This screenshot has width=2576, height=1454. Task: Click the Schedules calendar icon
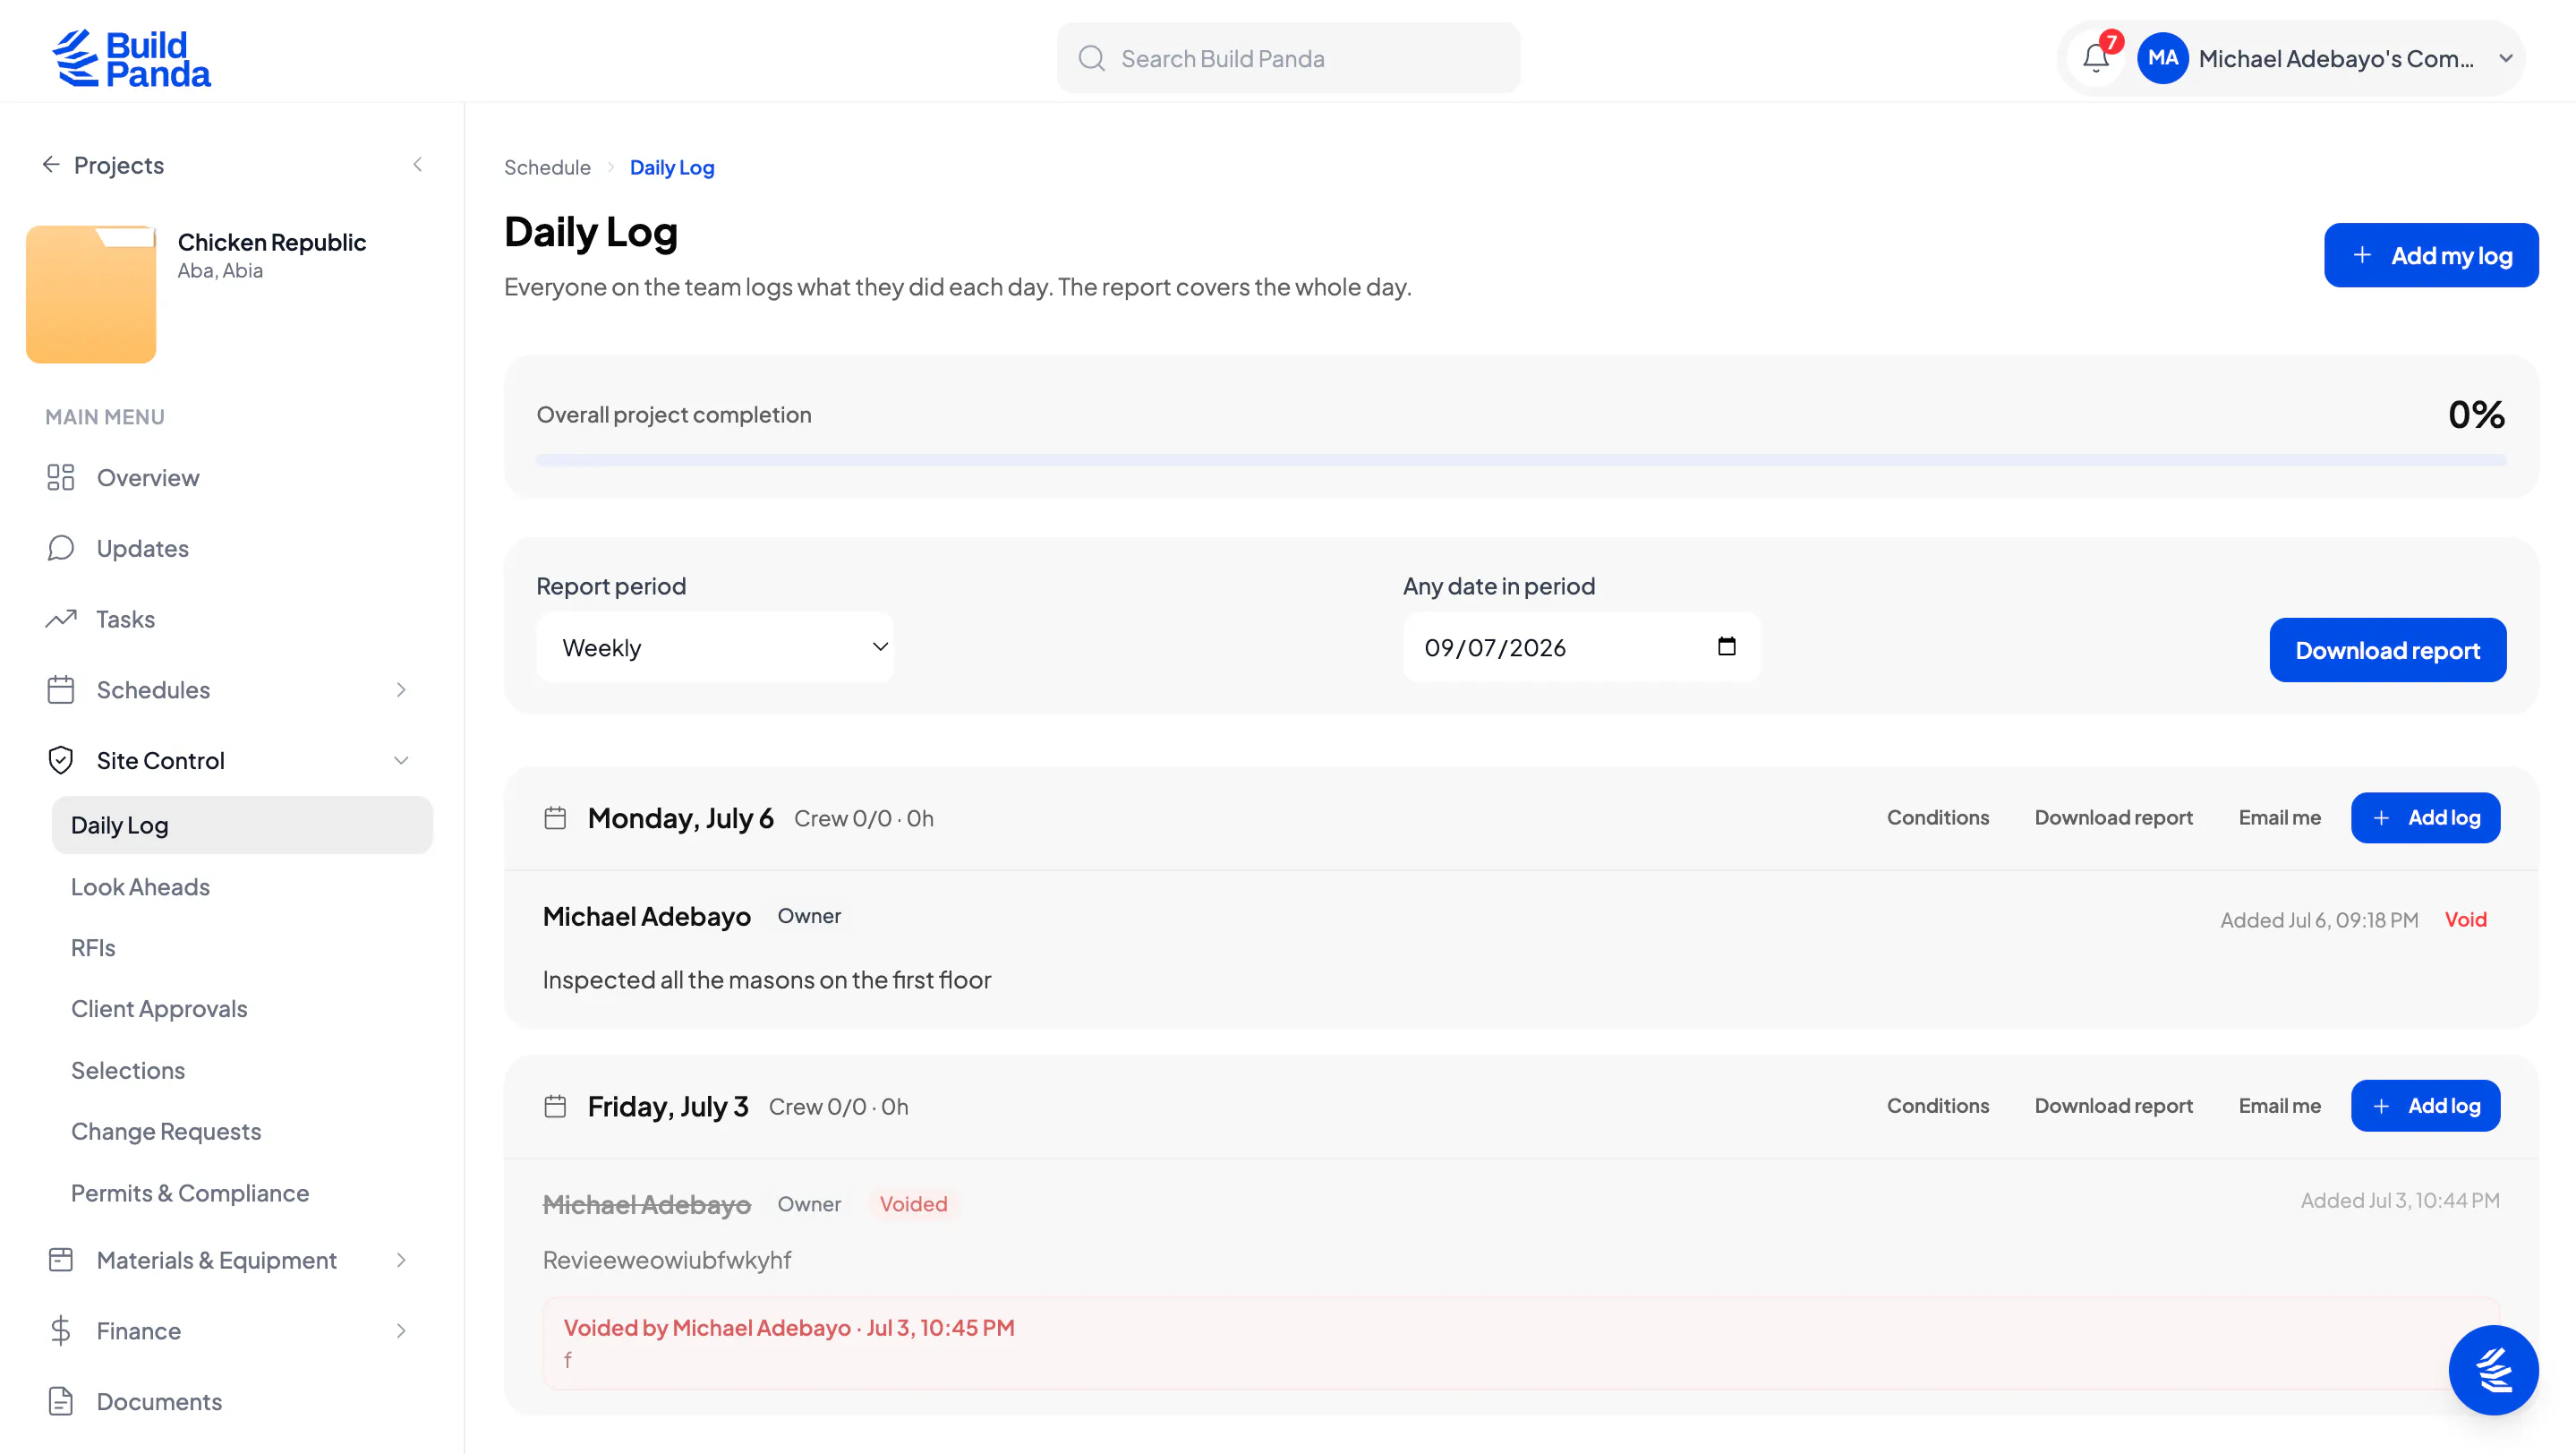[x=61, y=690]
